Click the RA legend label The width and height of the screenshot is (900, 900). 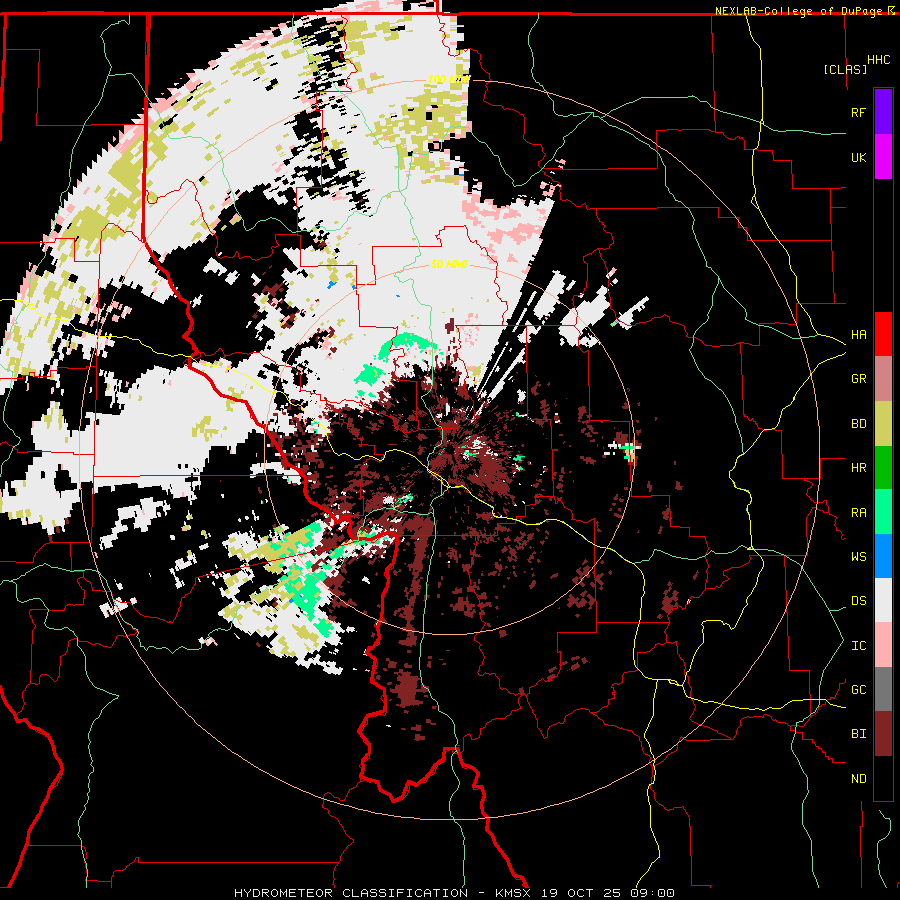pos(858,513)
